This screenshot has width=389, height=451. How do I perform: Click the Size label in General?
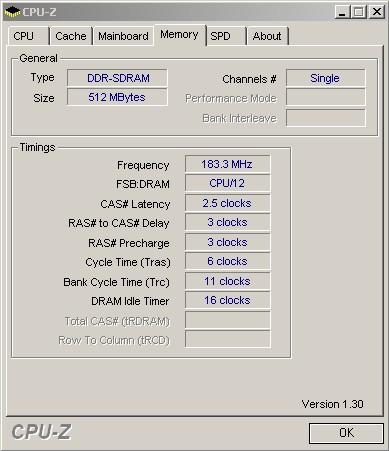pos(44,98)
